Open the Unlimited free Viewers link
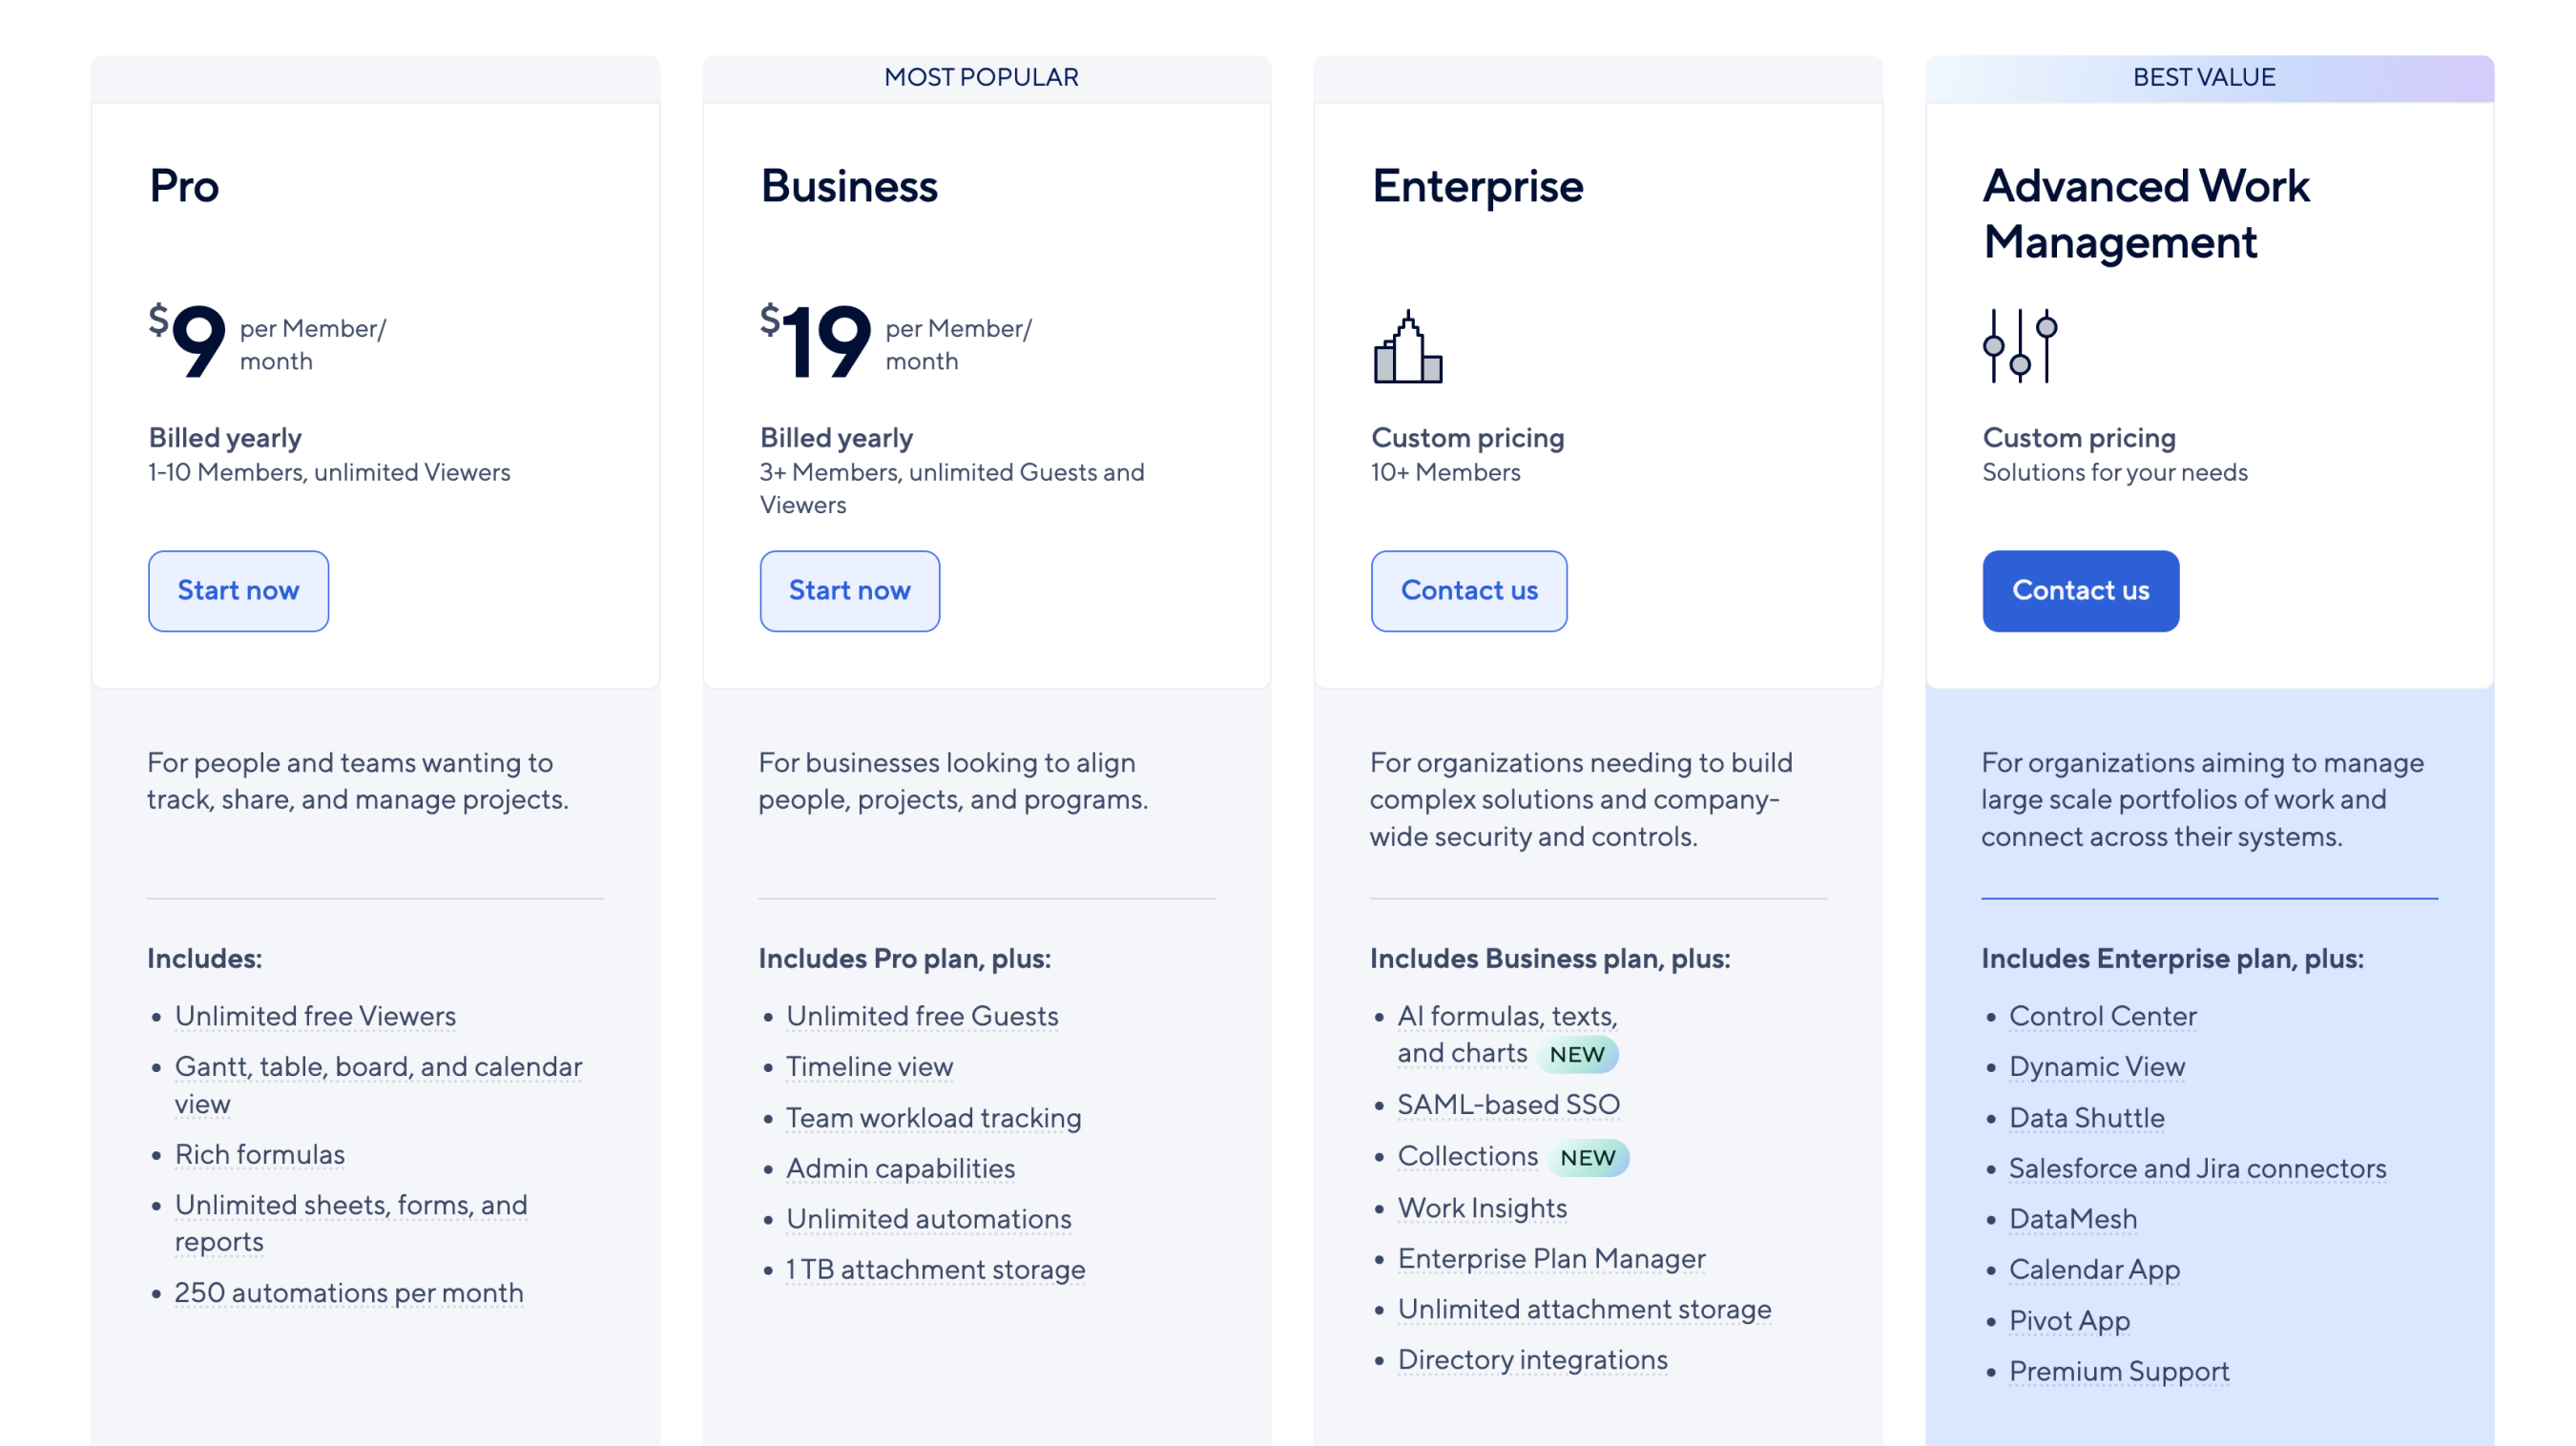This screenshot has width=2576, height=1446. [x=315, y=1016]
